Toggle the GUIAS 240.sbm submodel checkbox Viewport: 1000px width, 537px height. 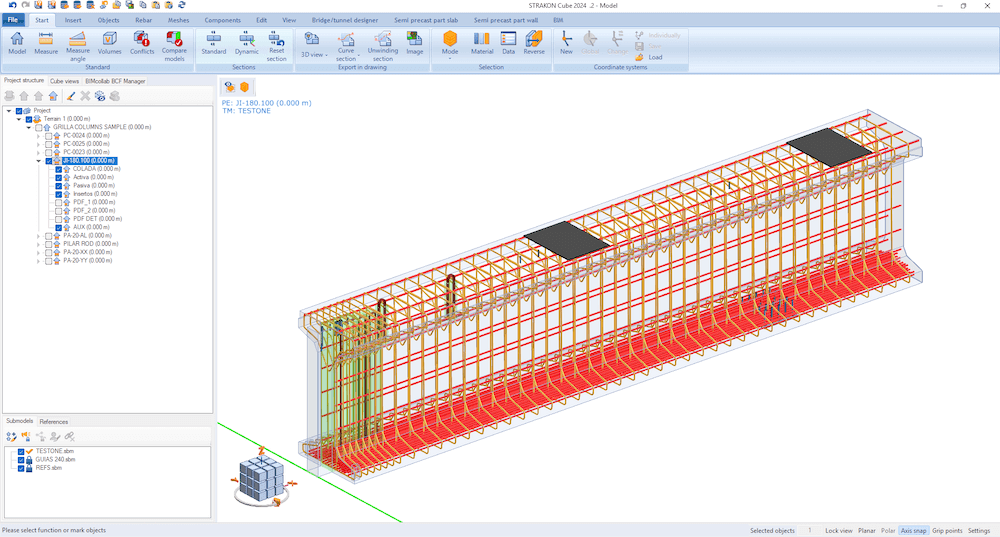[x=20, y=460]
